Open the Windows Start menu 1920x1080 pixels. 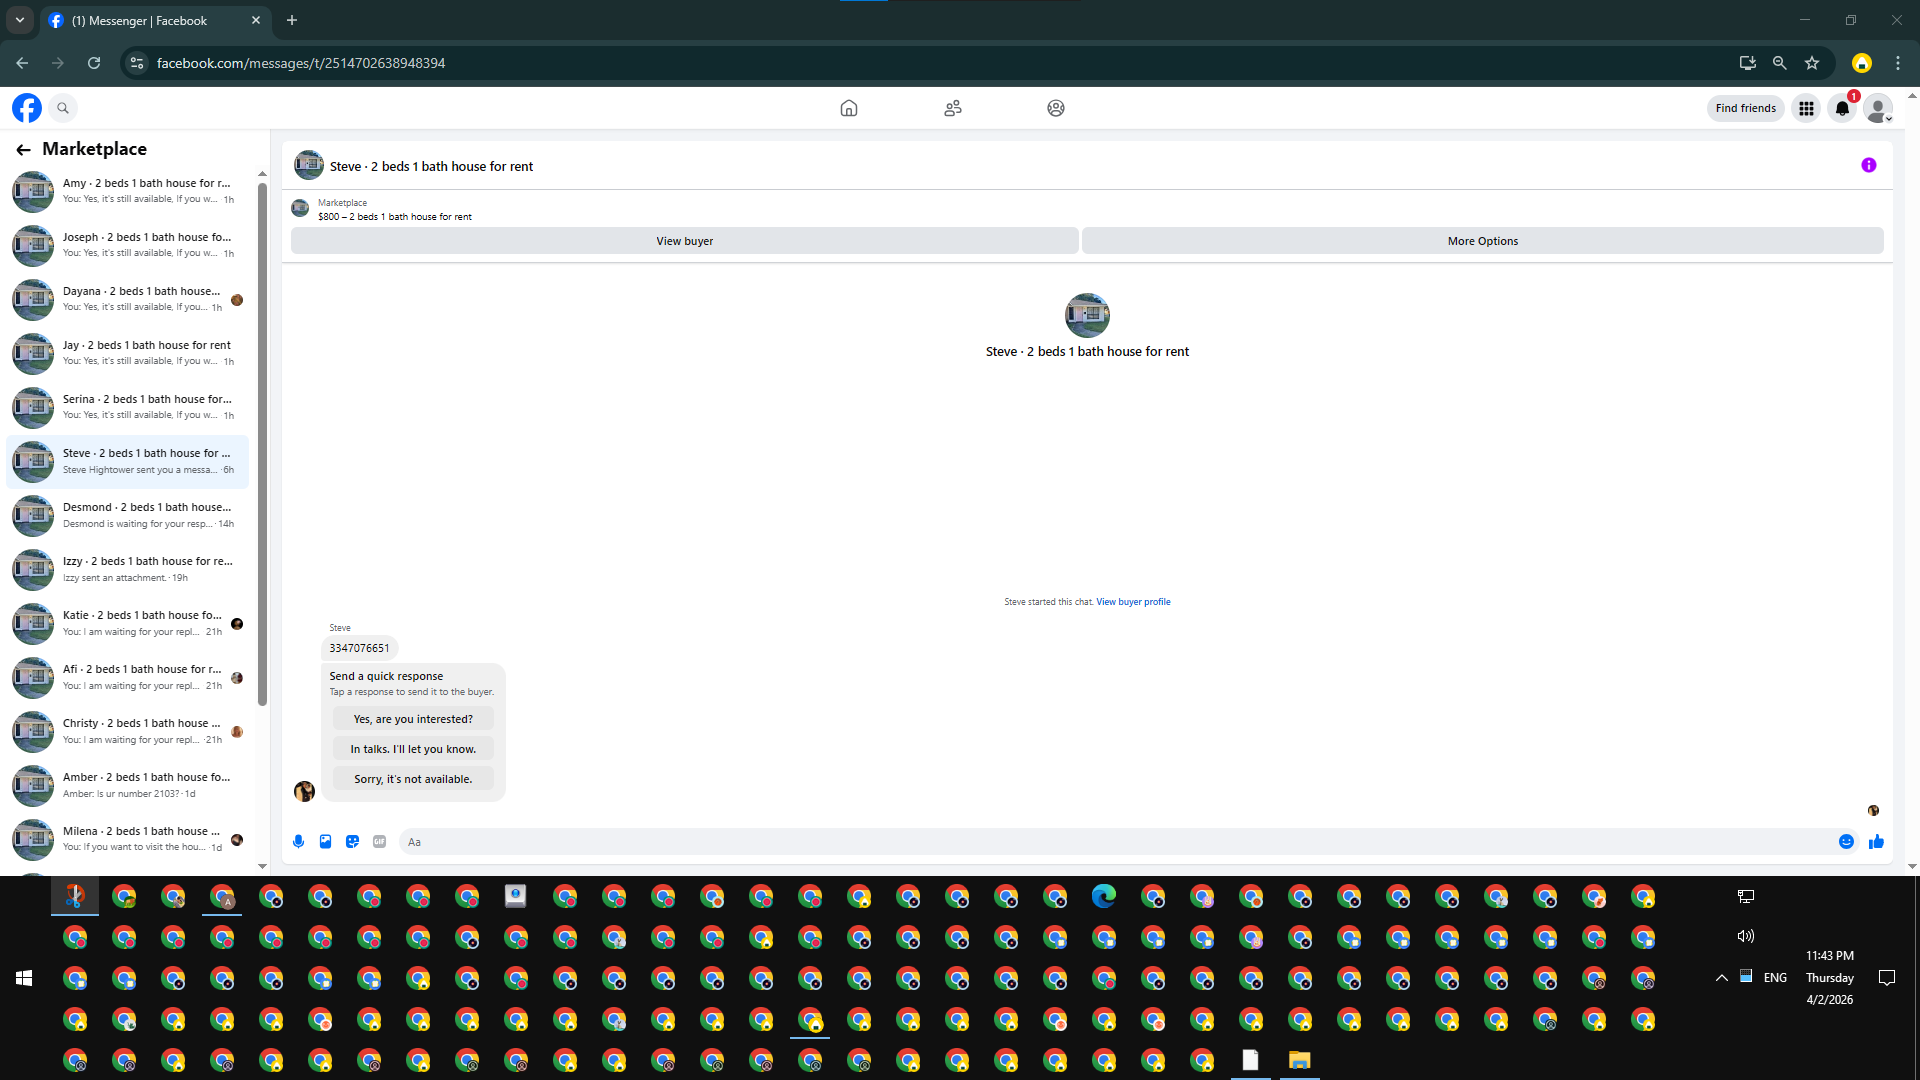tap(24, 978)
